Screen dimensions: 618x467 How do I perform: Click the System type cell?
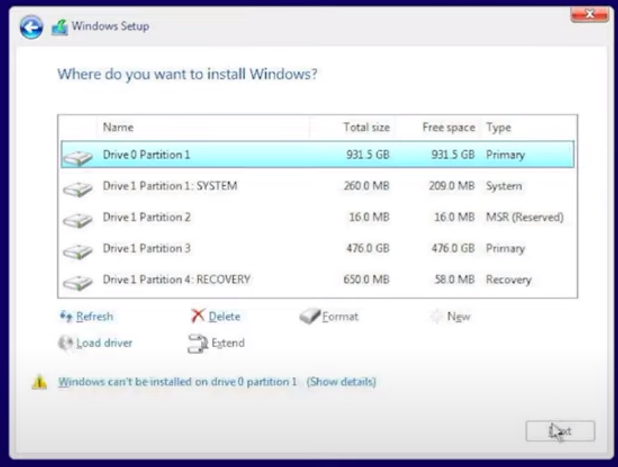click(x=504, y=186)
